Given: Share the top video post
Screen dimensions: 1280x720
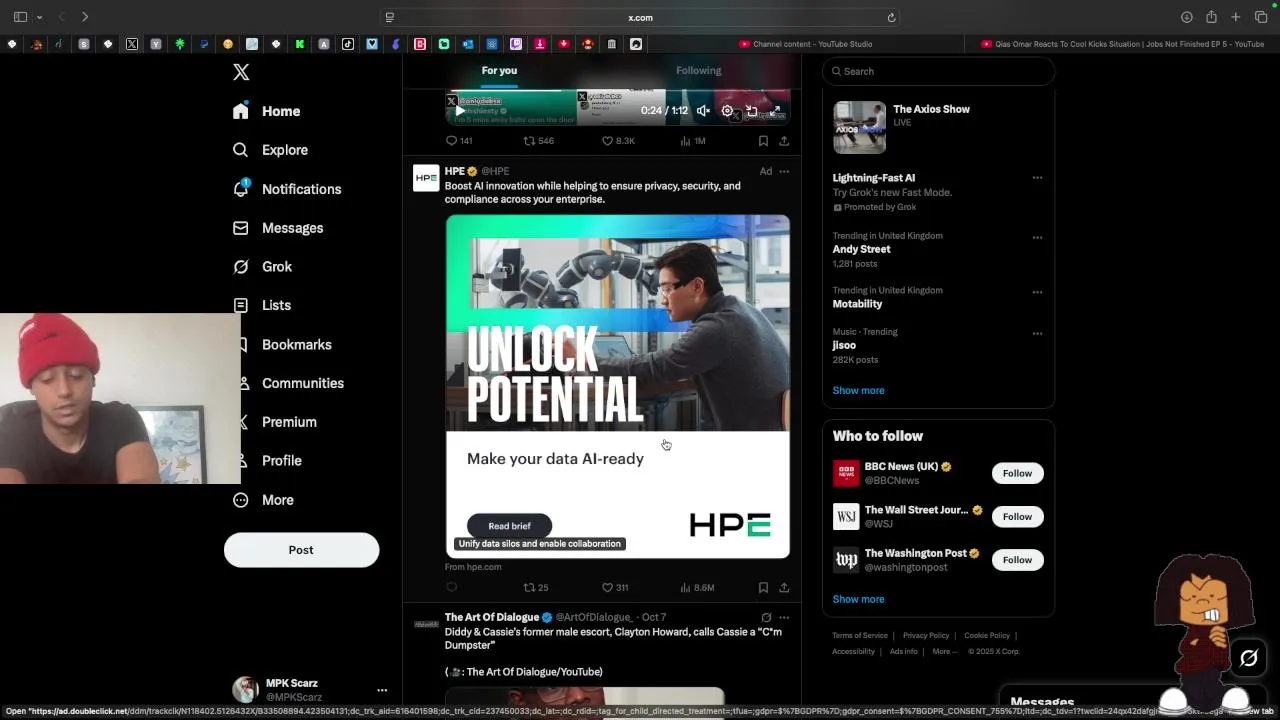Looking at the screenshot, I should [784, 141].
